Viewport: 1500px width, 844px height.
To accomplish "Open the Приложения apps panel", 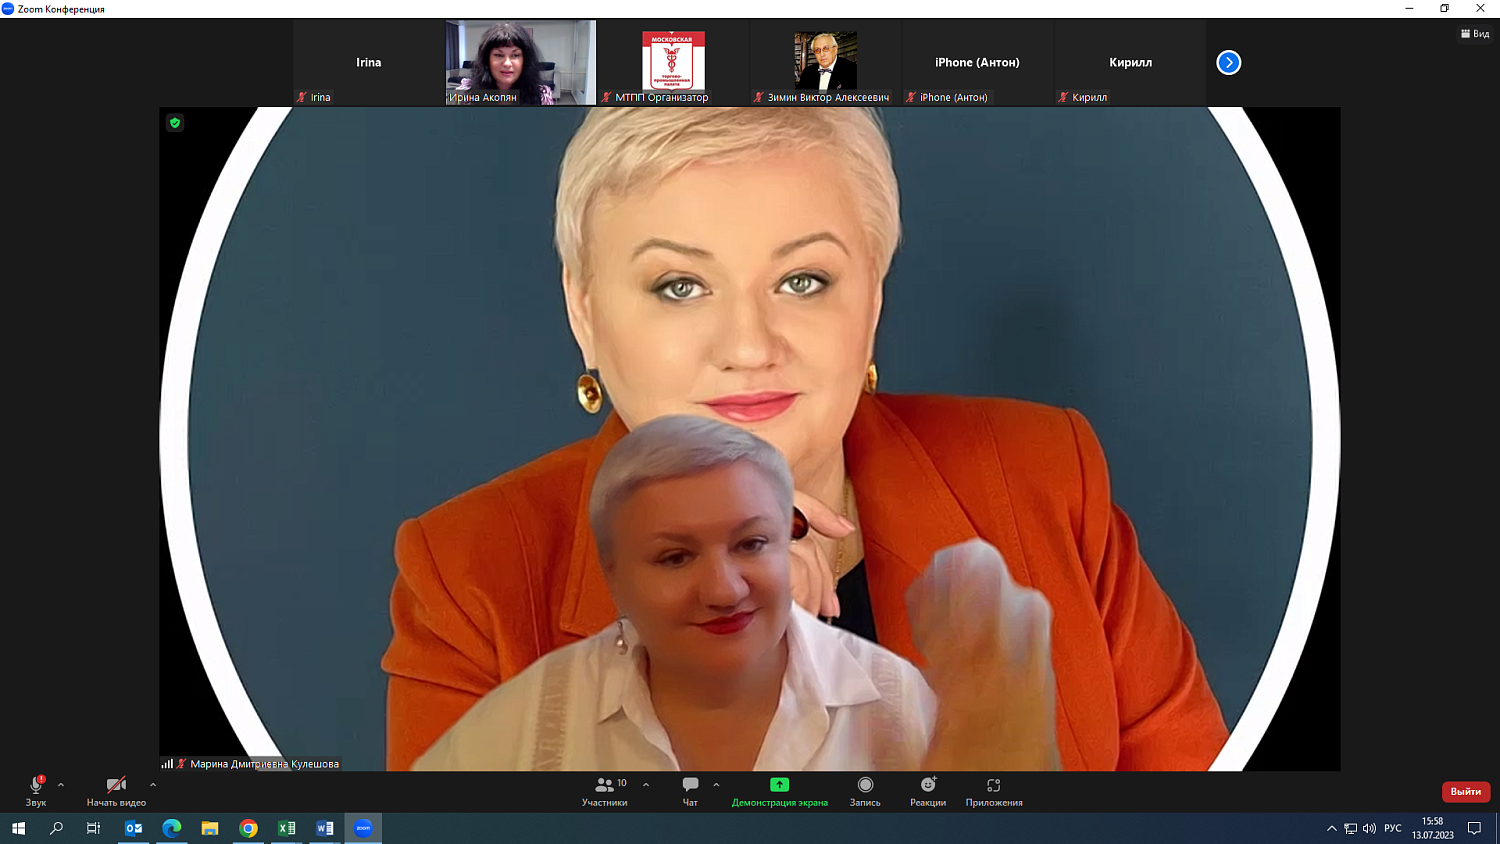I will (993, 786).
